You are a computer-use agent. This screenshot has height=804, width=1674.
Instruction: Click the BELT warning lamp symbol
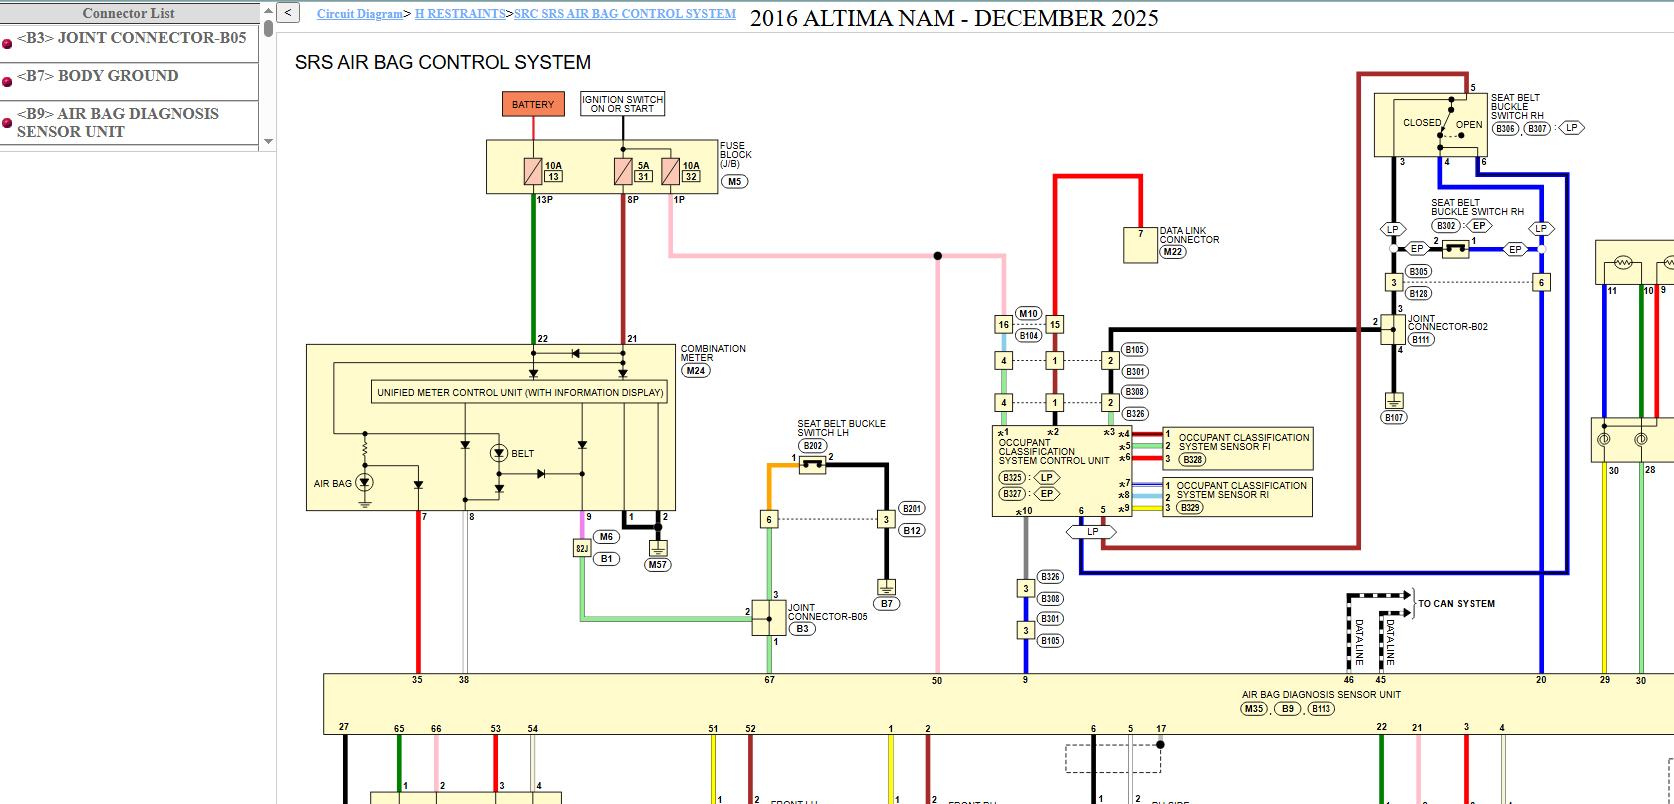point(499,453)
